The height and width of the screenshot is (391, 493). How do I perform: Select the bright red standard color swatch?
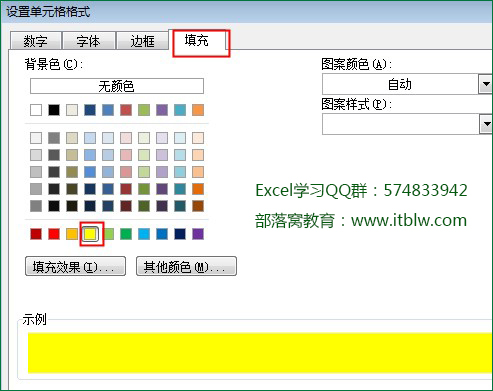tap(54, 234)
